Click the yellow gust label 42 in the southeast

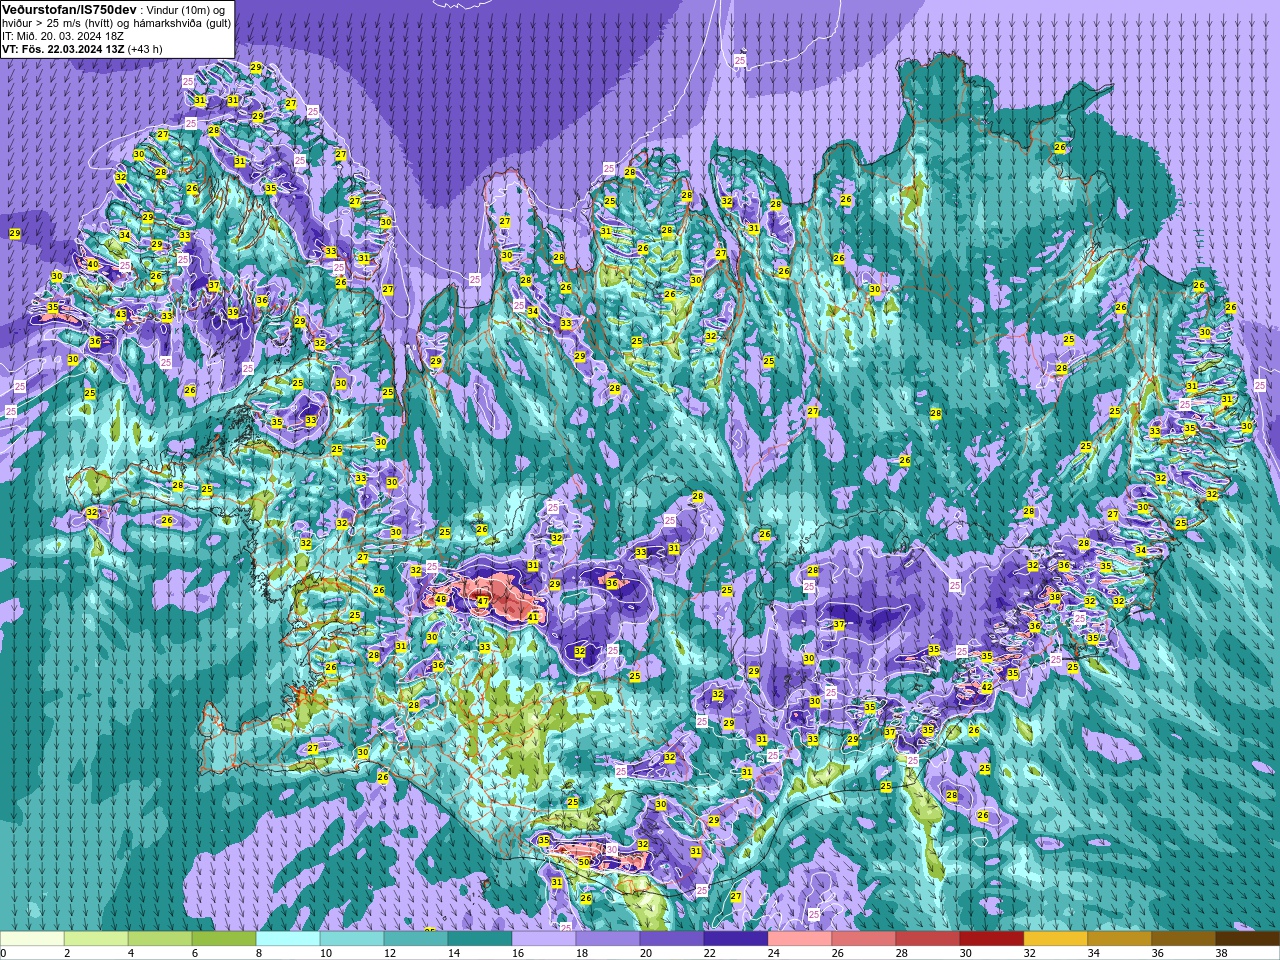[986, 688]
